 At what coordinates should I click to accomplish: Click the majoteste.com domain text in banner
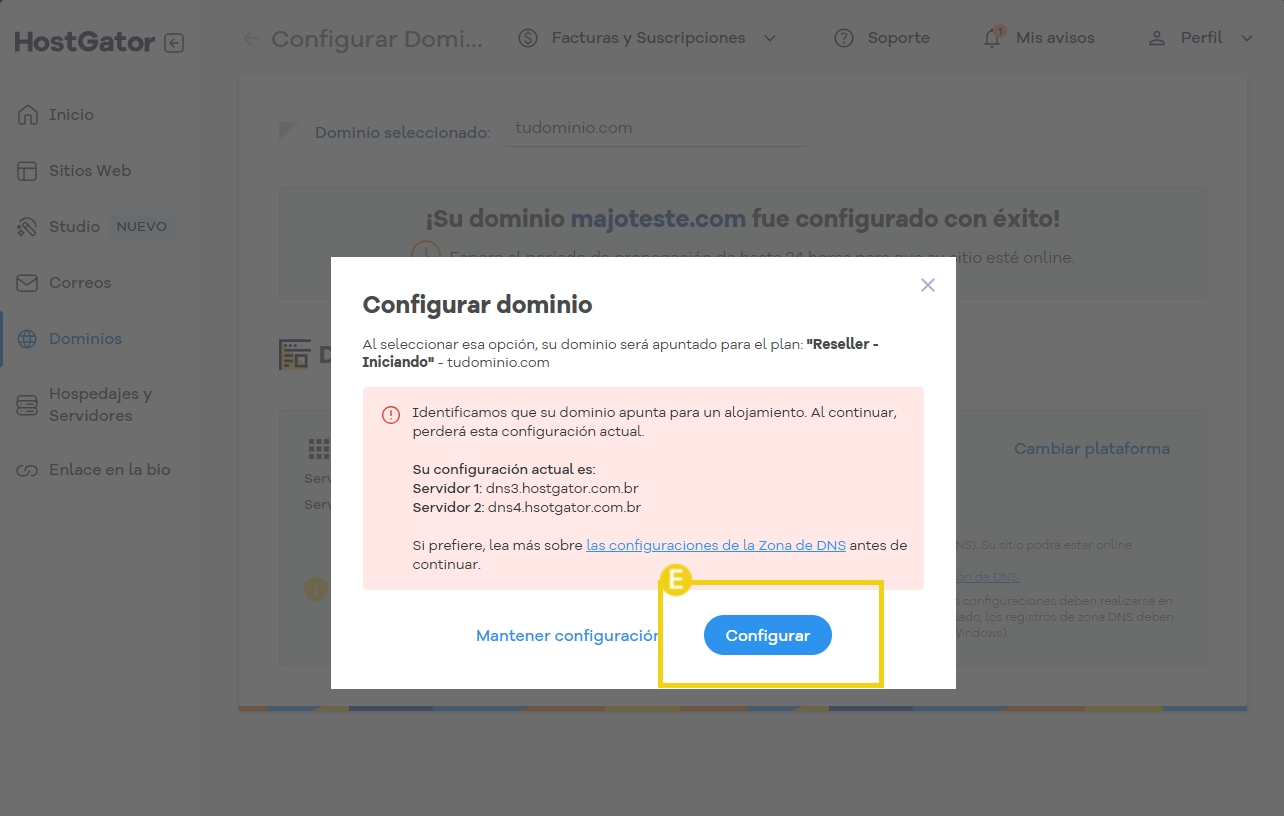(658, 219)
